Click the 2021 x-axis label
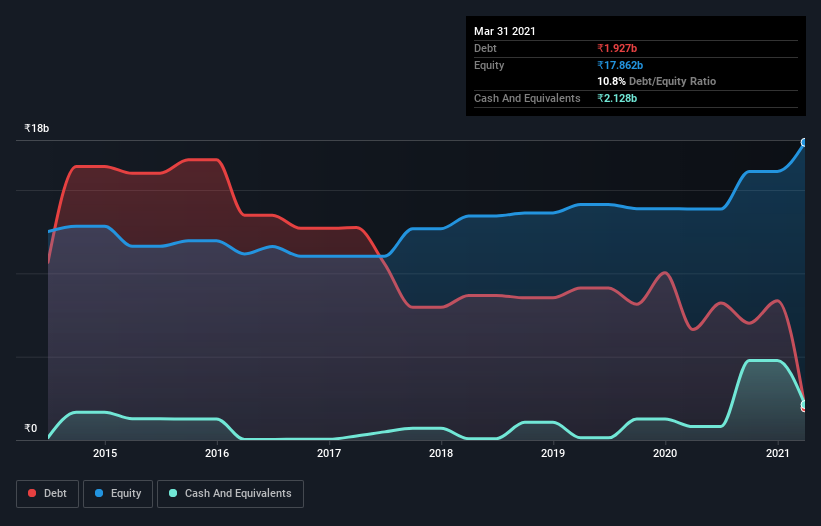Viewport: 821px width, 526px height. click(778, 453)
